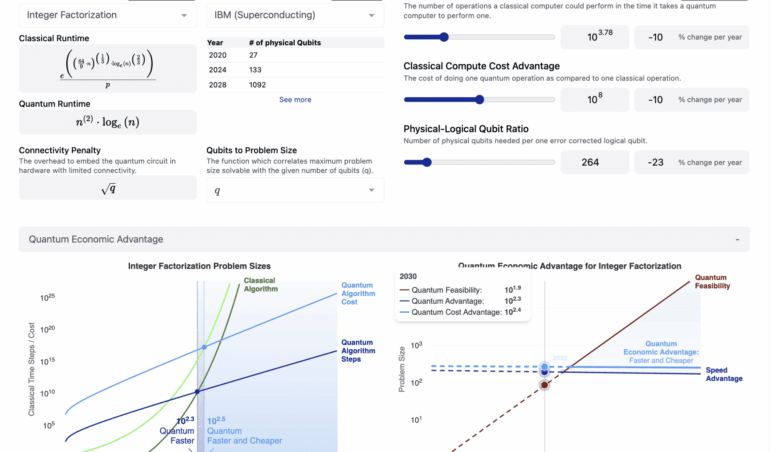Click the 10^8 cost advantage value box
The width and height of the screenshot is (770, 452).
594,100
